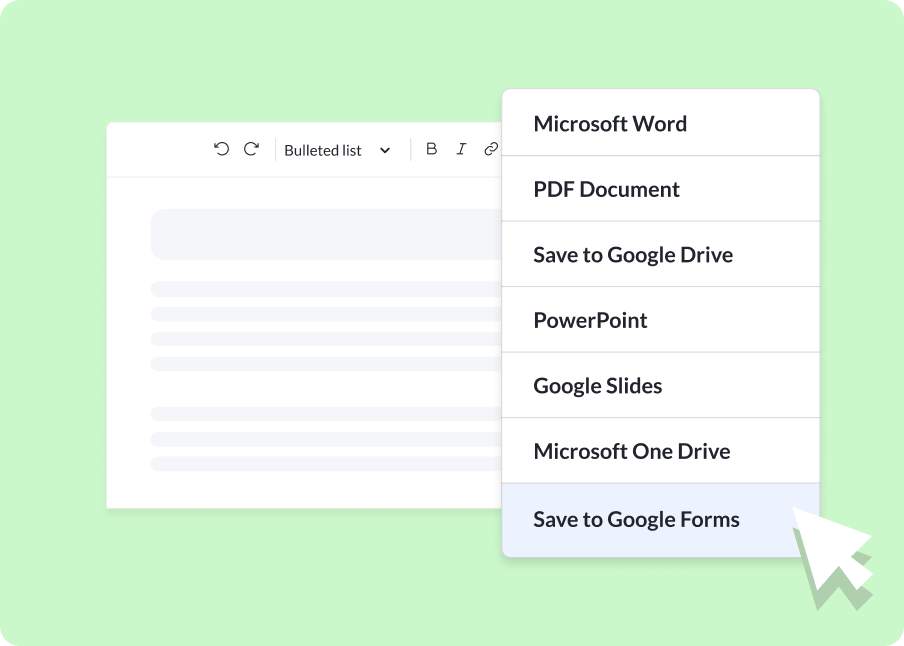Open the Bulleted list style dropdown
Image resolution: width=904 pixels, height=646 pixels.
tap(337, 151)
